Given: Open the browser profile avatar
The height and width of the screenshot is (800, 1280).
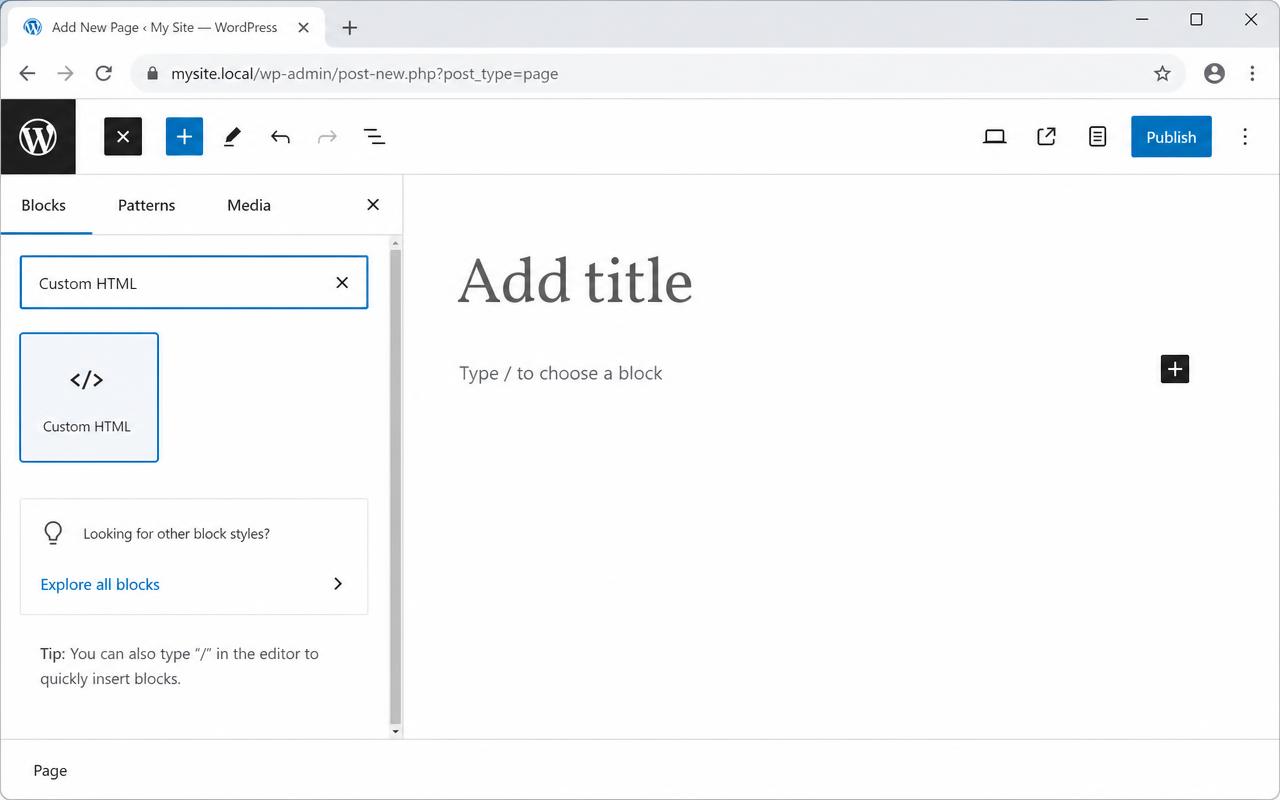Looking at the screenshot, I should [x=1214, y=73].
